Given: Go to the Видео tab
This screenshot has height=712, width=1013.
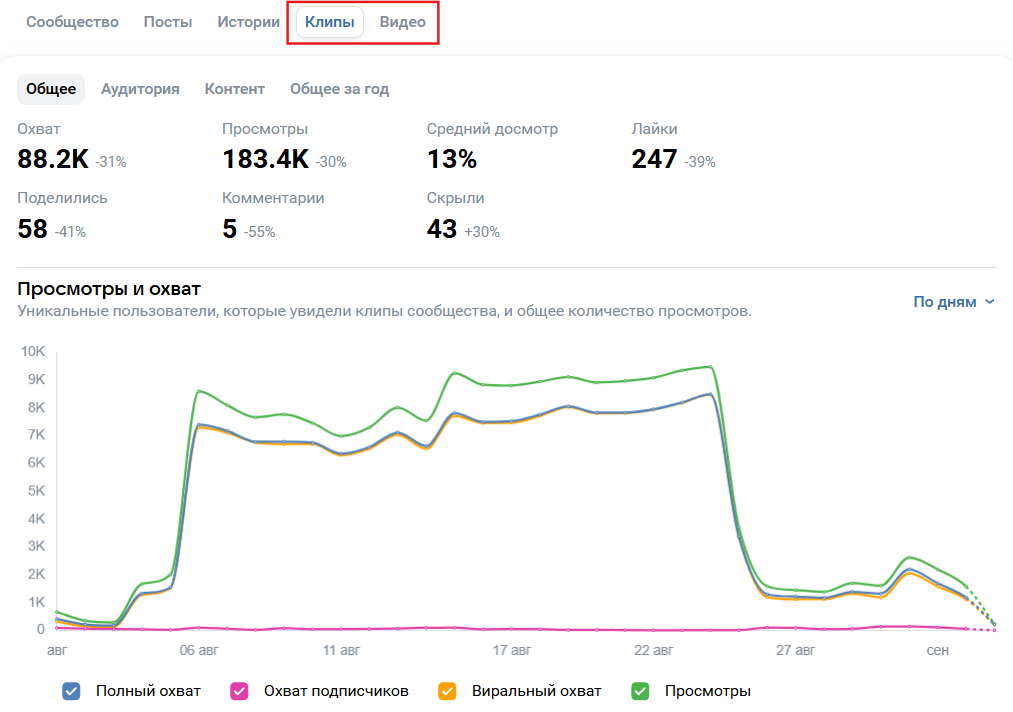Looking at the screenshot, I should (x=402, y=22).
